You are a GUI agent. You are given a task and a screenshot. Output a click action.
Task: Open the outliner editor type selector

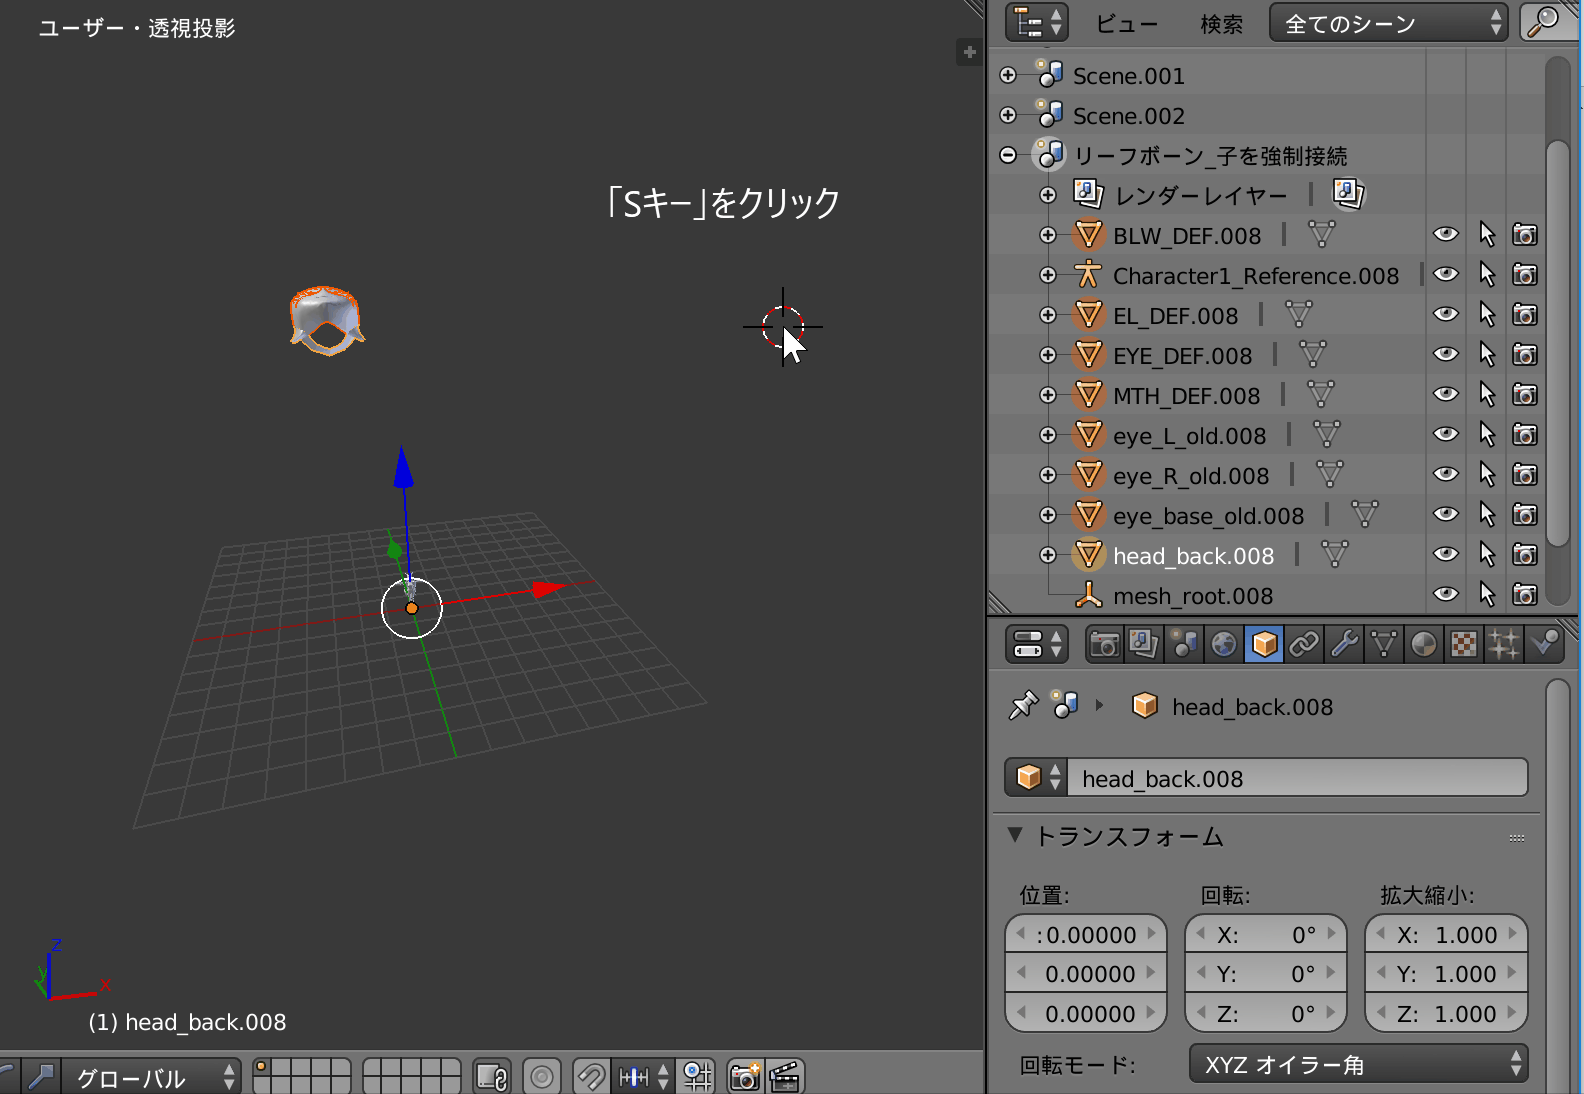(x=1036, y=23)
